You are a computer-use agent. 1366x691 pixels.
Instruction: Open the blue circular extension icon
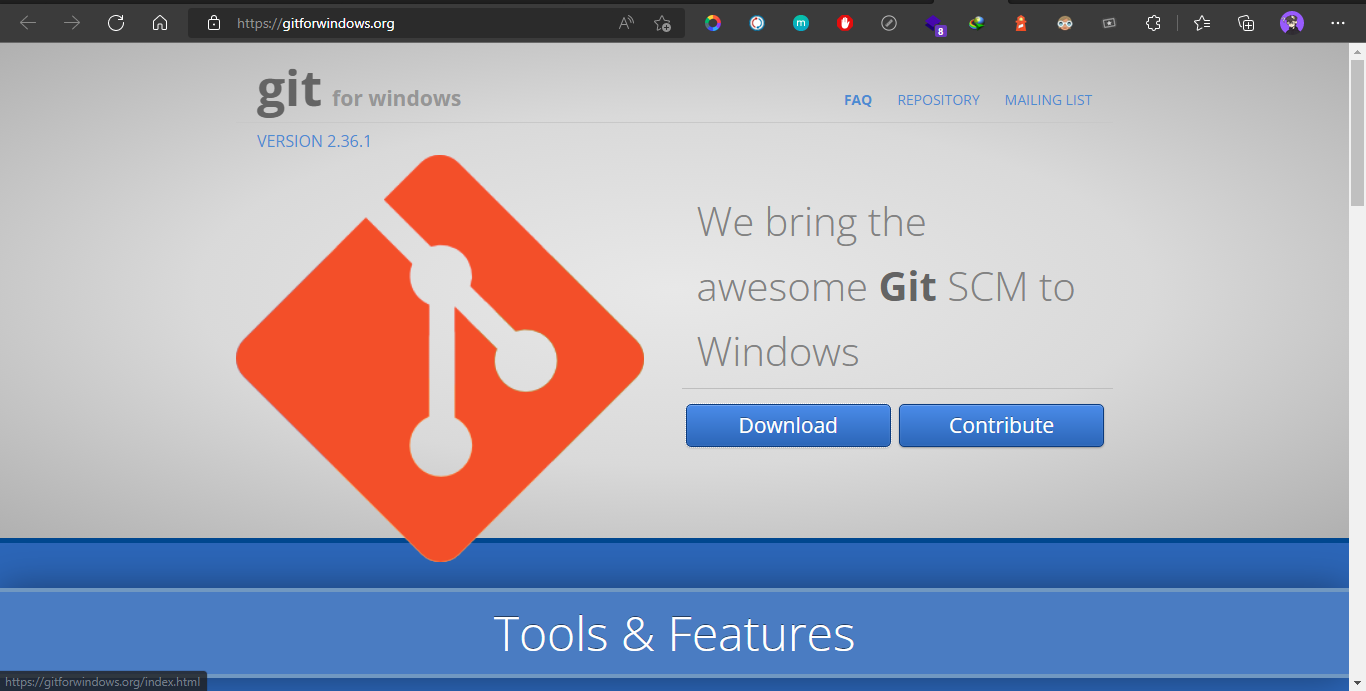pos(757,23)
